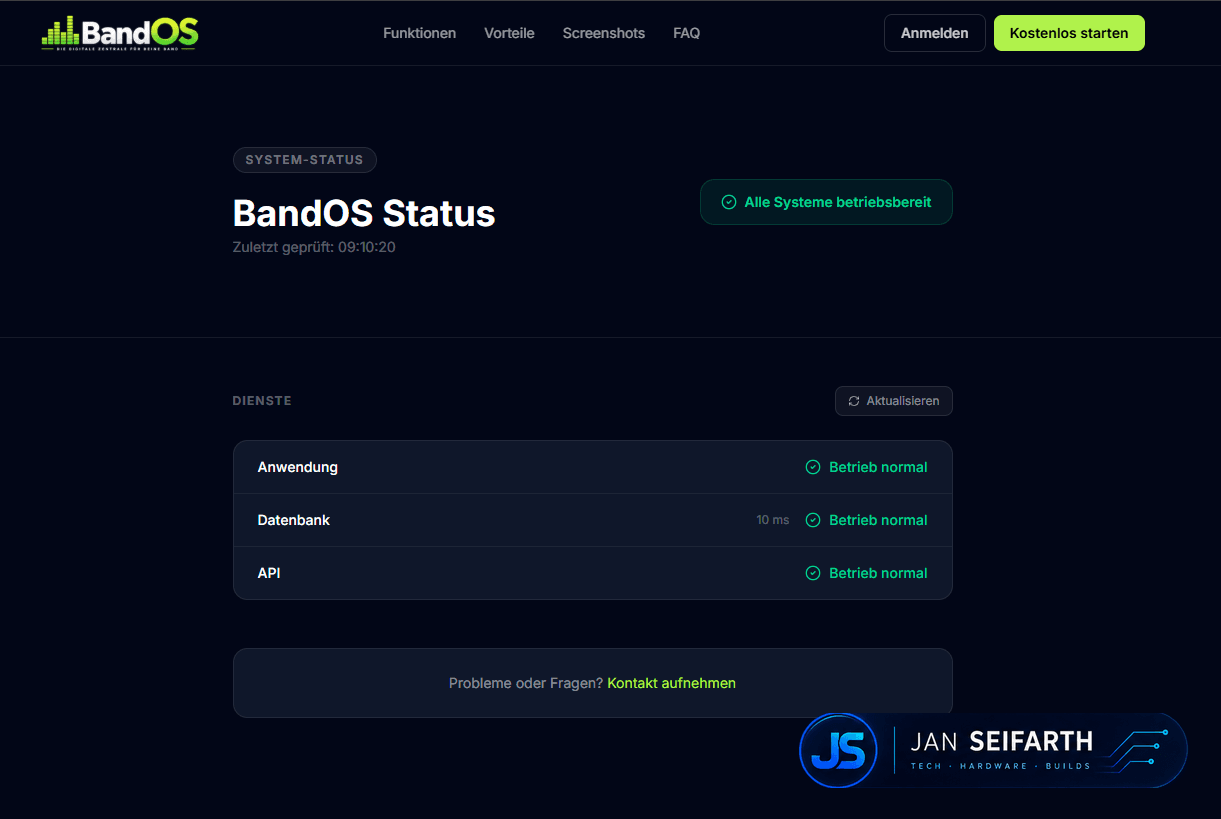Click the check icon in API row
The height and width of the screenshot is (819, 1221).
click(x=813, y=573)
